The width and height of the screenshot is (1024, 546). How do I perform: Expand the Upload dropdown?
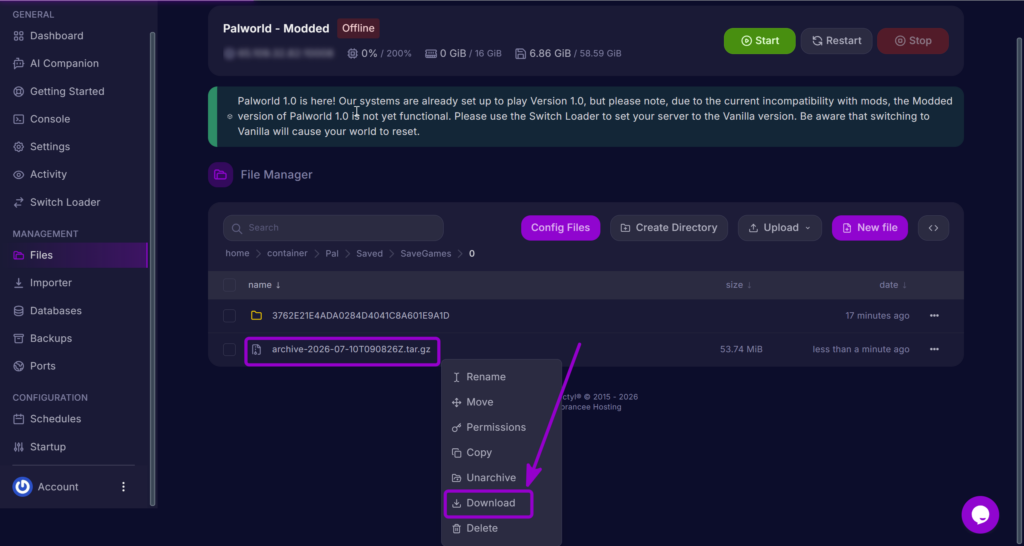click(x=780, y=228)
